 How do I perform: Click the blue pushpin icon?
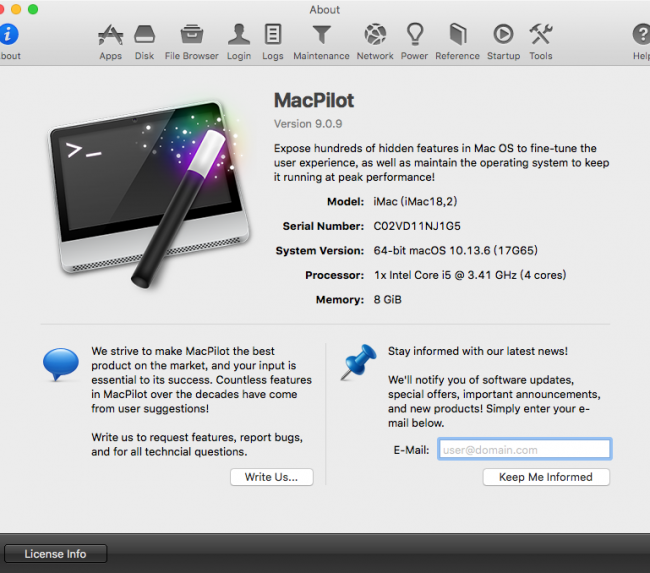pos(359,362)
